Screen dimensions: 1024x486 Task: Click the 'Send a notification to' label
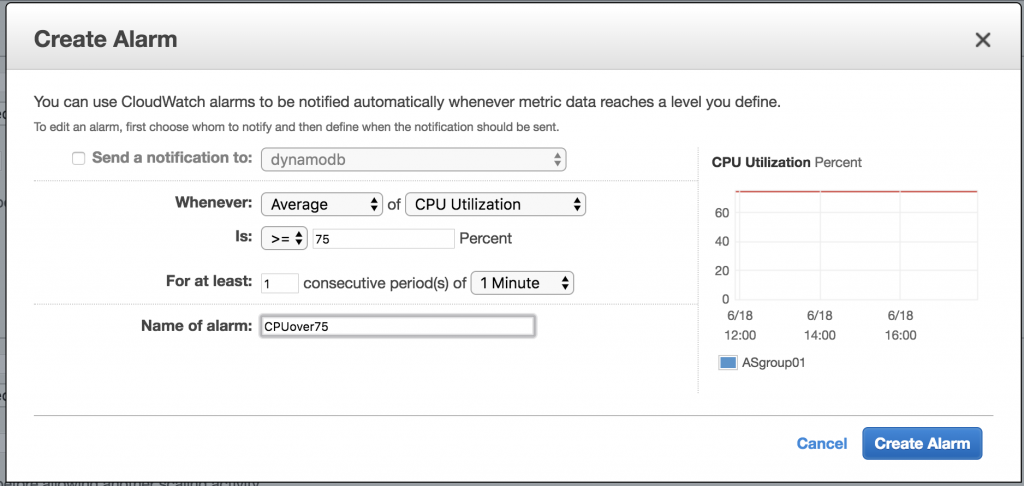[172, 158]
